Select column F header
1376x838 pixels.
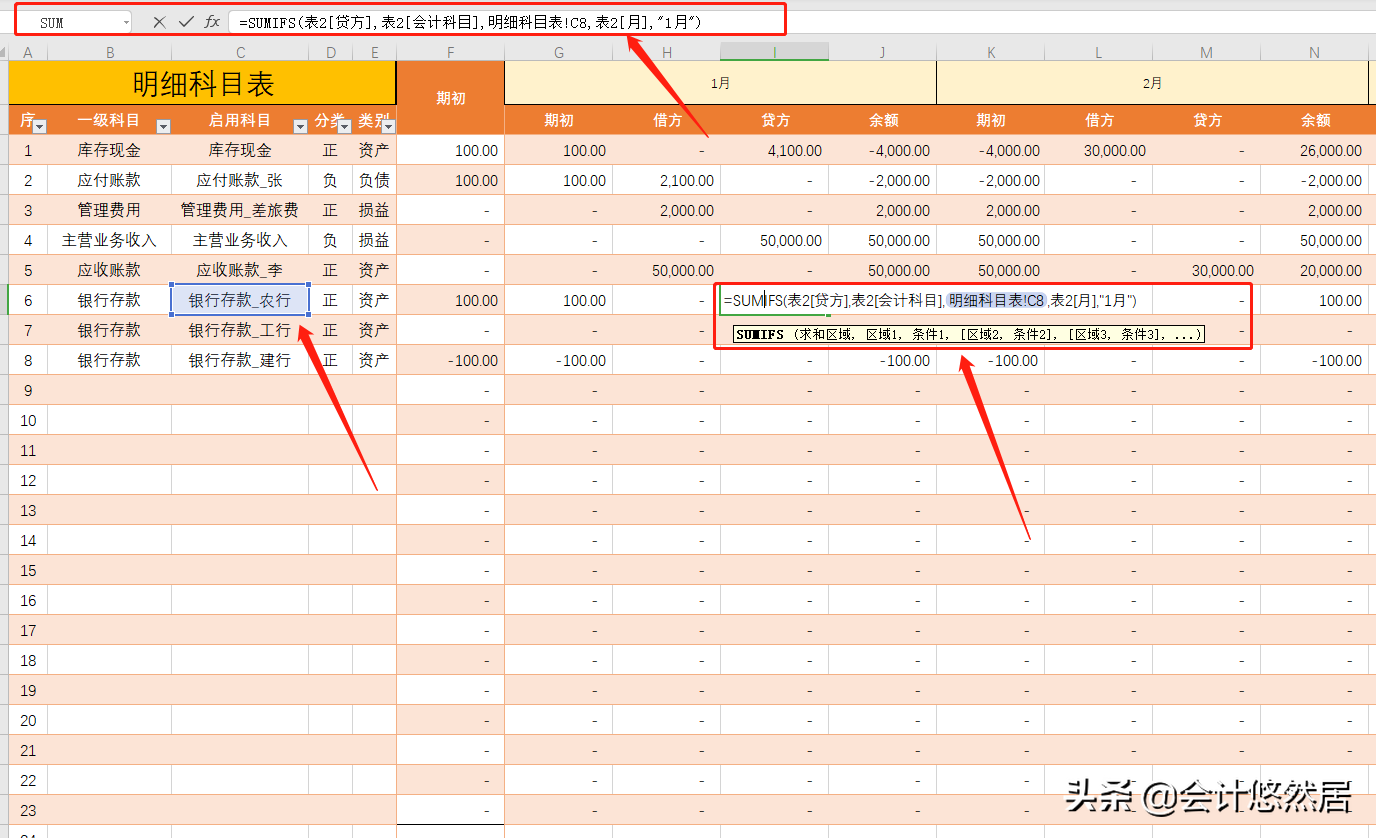(451, 52)
